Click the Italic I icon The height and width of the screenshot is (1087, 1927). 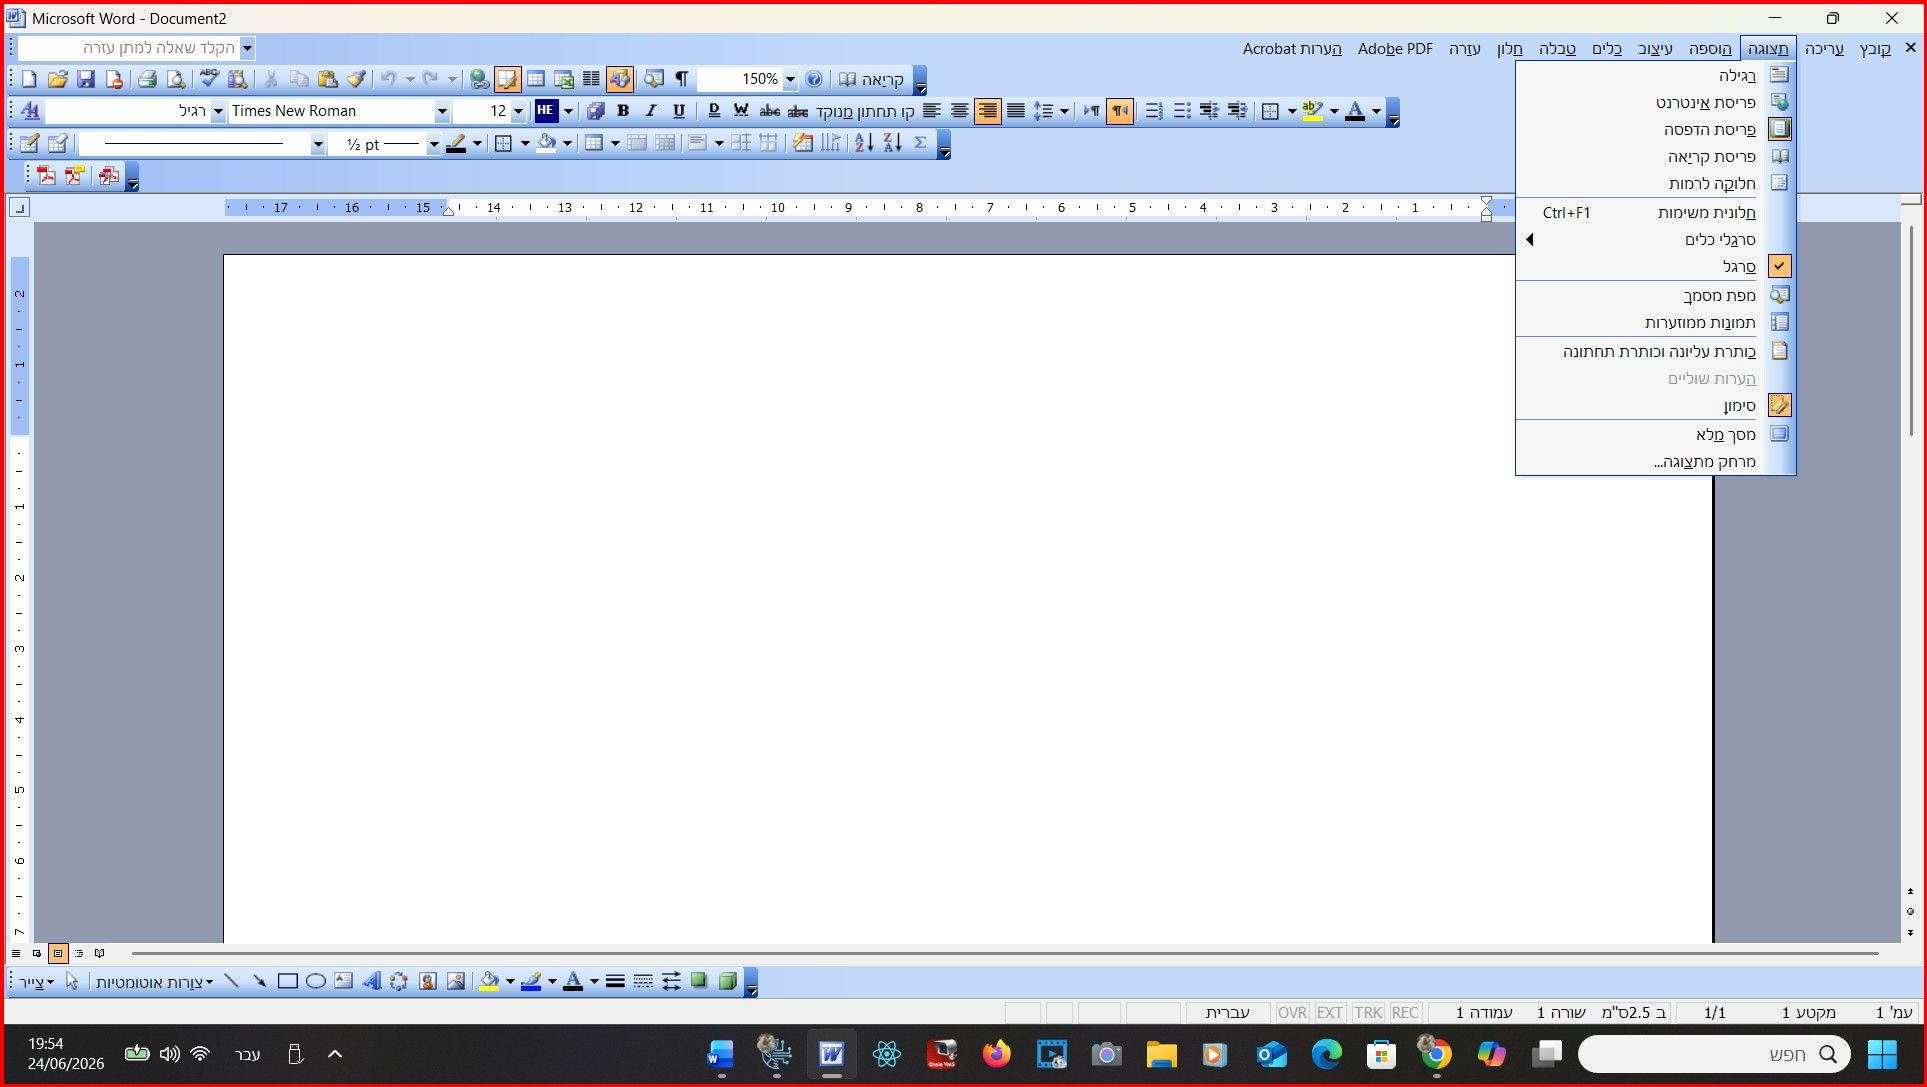(651, 111)
